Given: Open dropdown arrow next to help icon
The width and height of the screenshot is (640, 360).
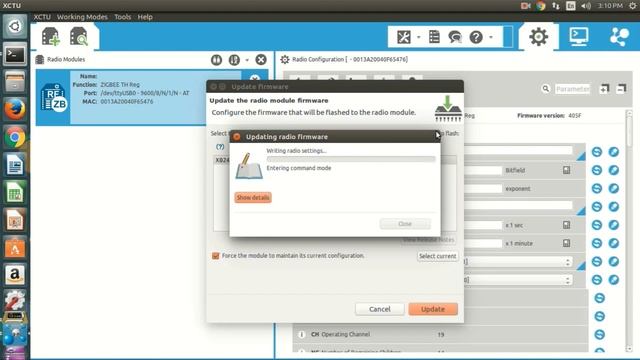Looking at the screenshot, I should click(491, 37).
